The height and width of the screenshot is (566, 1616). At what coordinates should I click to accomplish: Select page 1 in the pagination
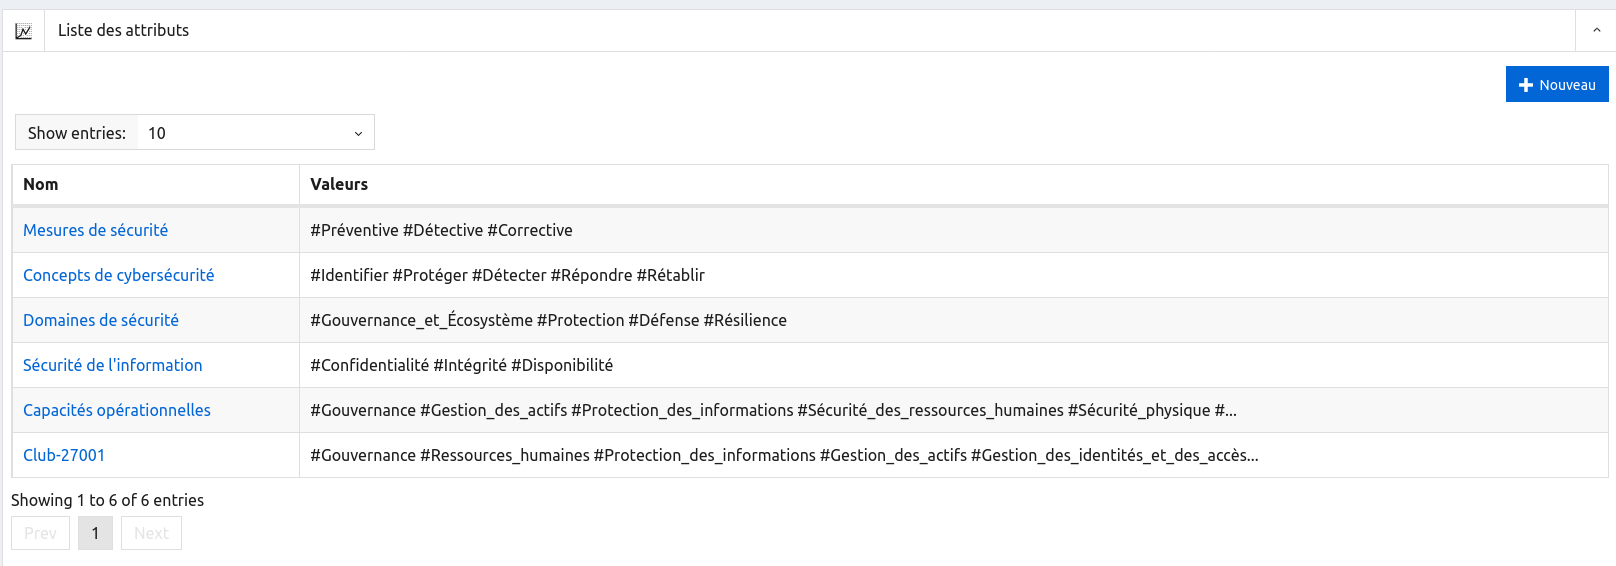[x=95, y=533]
